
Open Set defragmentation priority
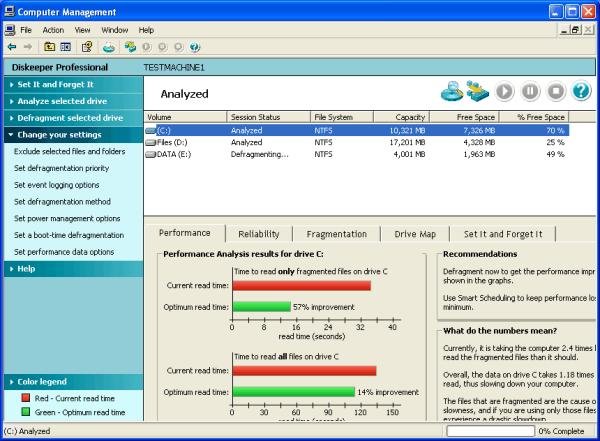[62, 168]
